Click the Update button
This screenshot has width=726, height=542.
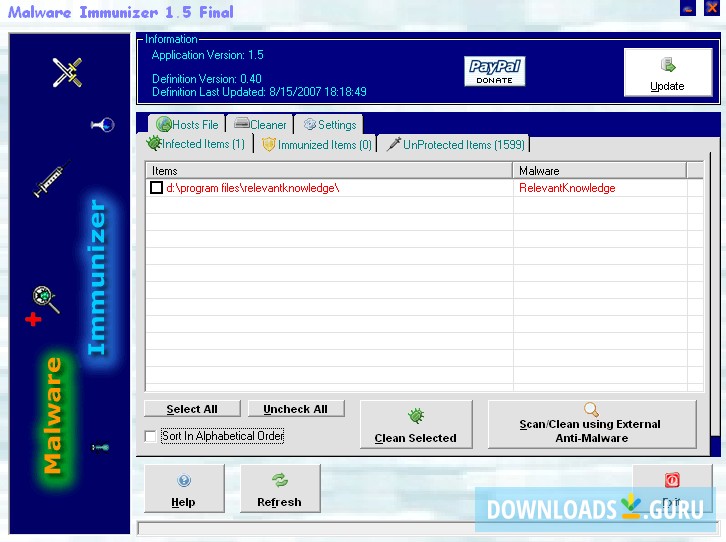tap(668, 72)
